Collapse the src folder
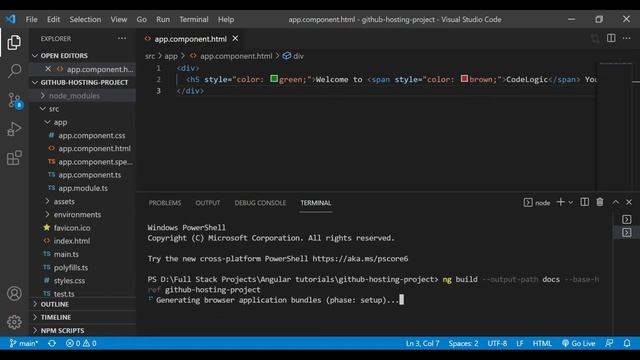This screenshot has height=360, width=640. click(50, 109)
